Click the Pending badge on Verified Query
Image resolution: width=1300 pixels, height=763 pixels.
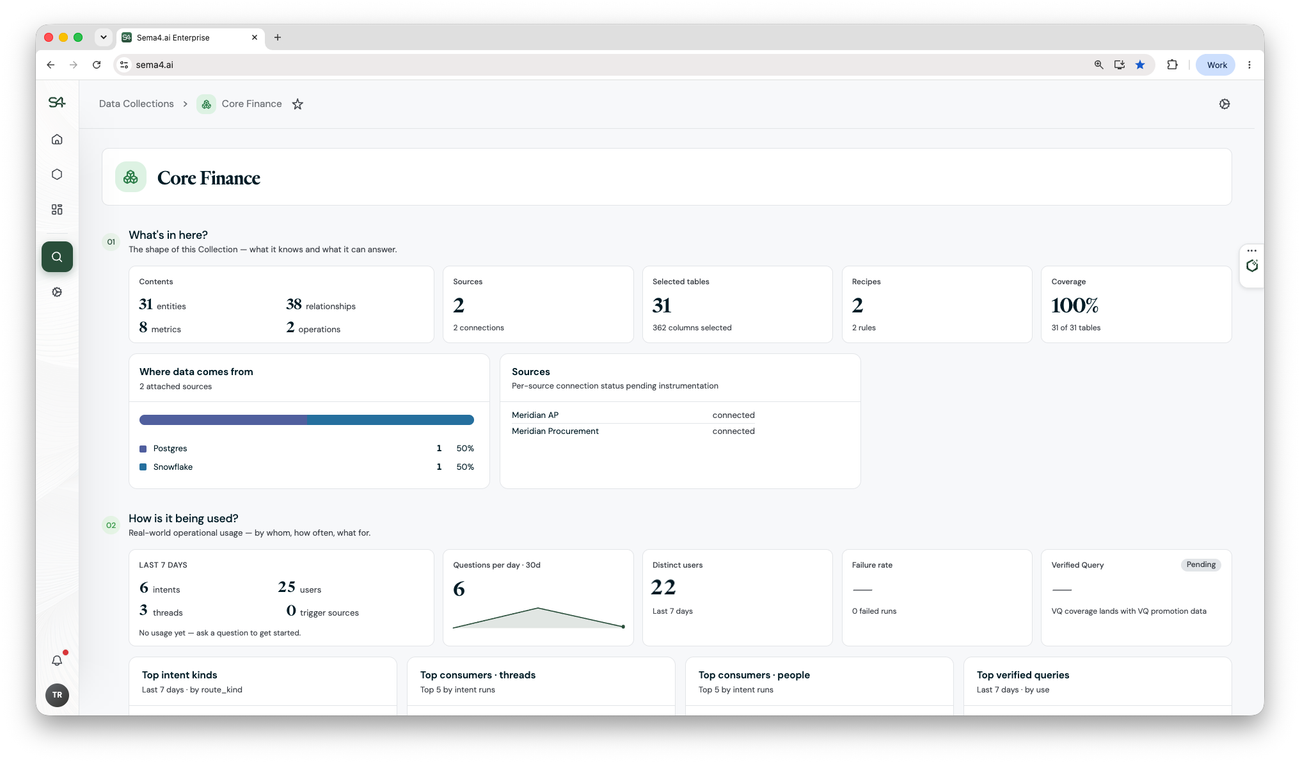pos(1201,565)
